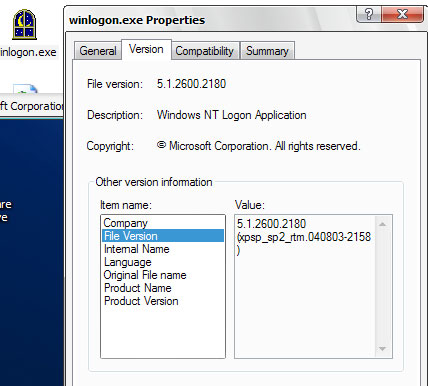Click the winlogon.exe file label on desktop
This screenshot has height=386, width=428.
point(29,52)
